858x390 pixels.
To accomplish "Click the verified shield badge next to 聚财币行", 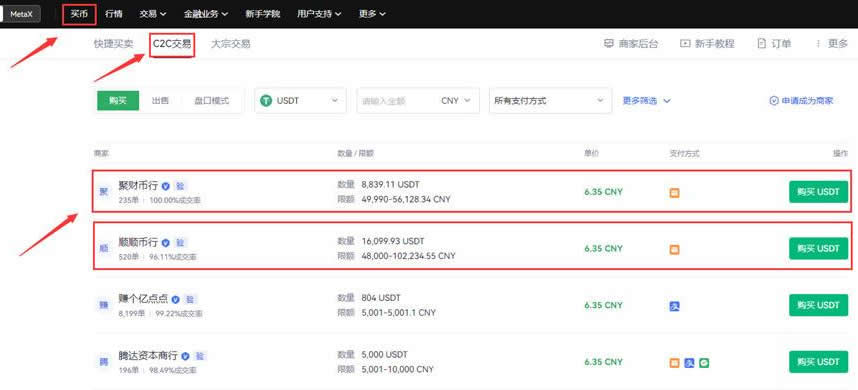I will (x=166, y=186).
